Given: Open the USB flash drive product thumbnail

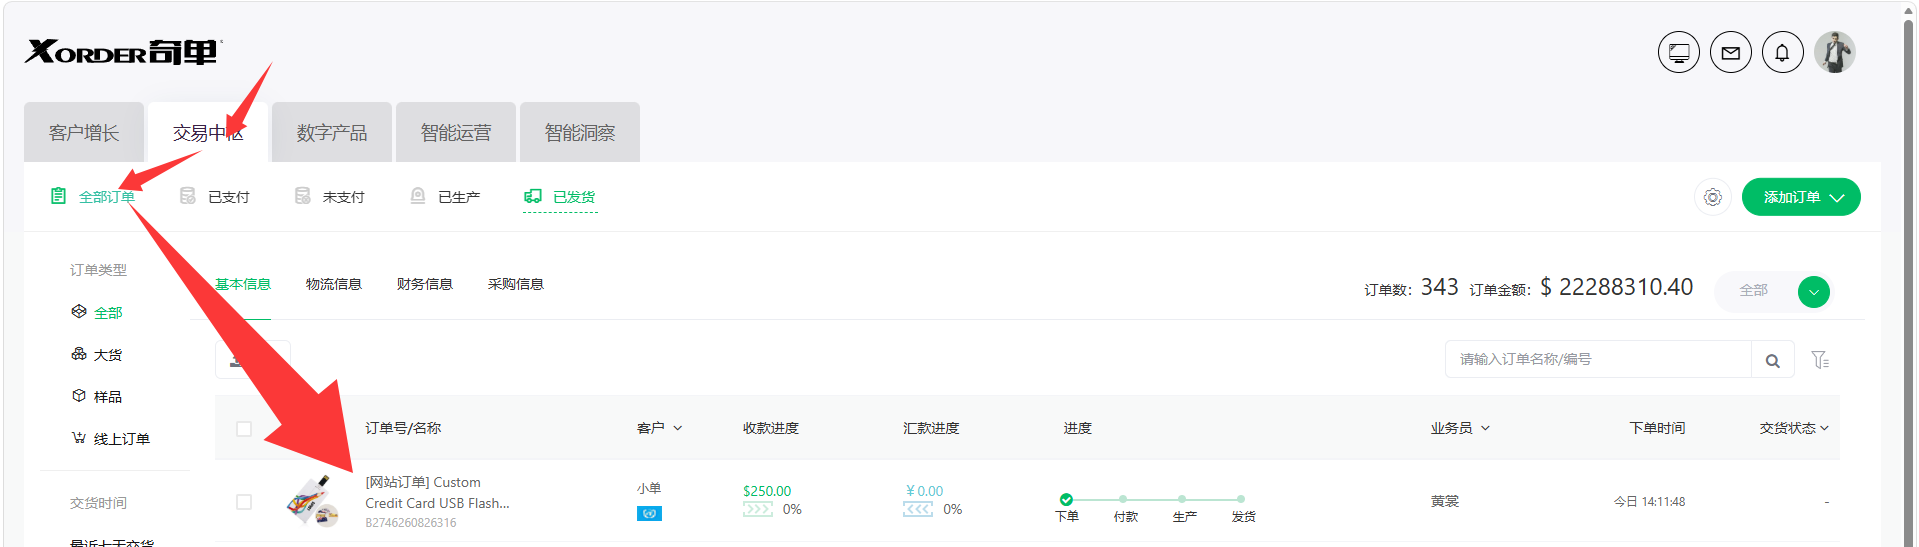Looking at the screenshot, I should click(x=313, y=501).
